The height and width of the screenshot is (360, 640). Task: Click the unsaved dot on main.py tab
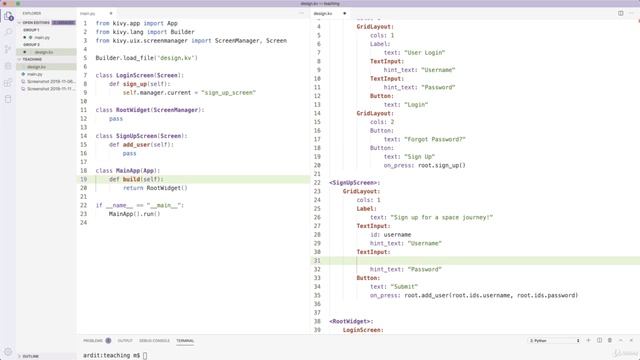click(x=111, y=13)
